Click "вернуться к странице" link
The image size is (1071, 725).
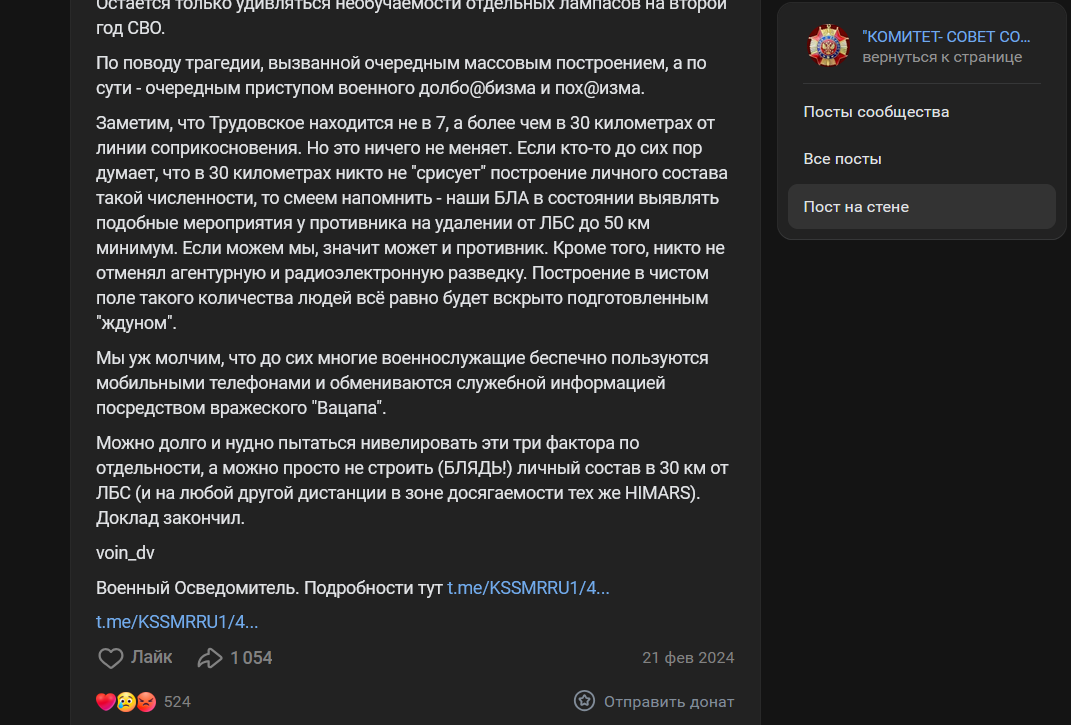coord(942,57)
